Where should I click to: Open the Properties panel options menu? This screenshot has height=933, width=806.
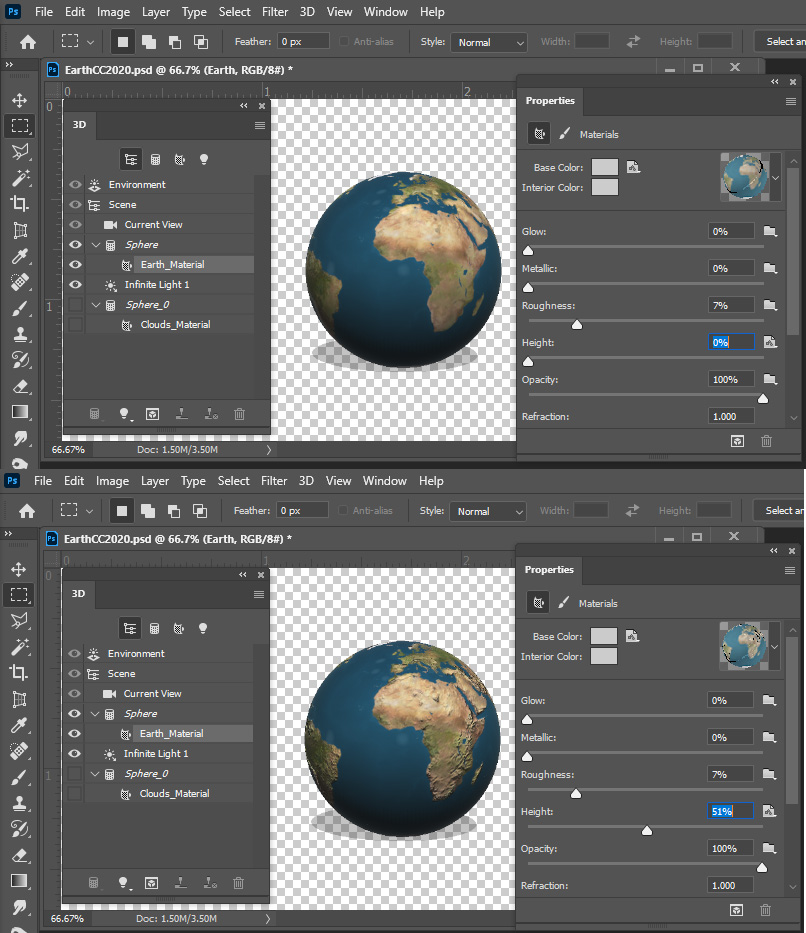coord(789,101)
